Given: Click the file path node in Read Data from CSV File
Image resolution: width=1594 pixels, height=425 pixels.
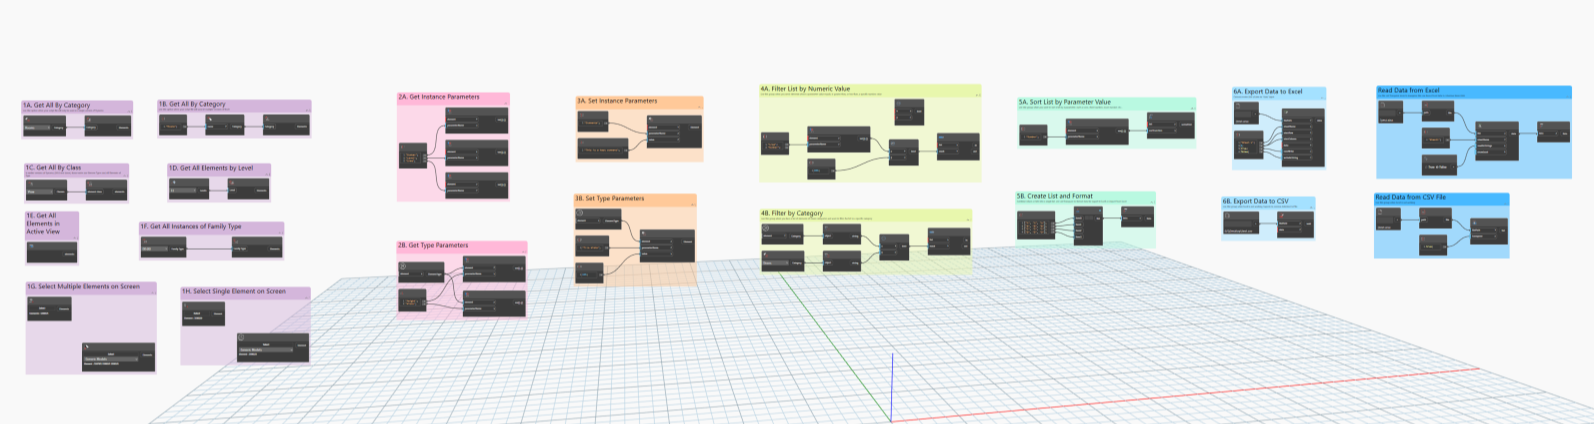Looking at the screenshot, I should 1387,221.
